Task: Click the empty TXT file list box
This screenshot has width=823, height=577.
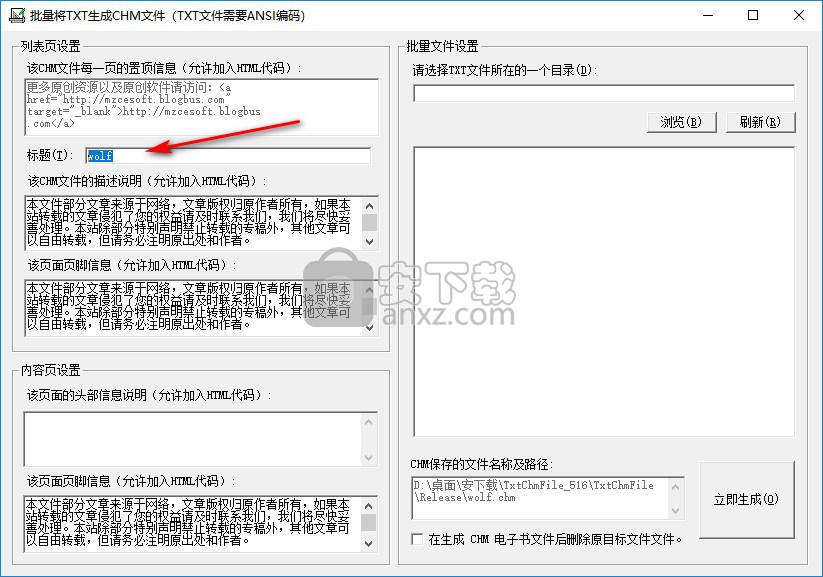Action: click(604, 292)
